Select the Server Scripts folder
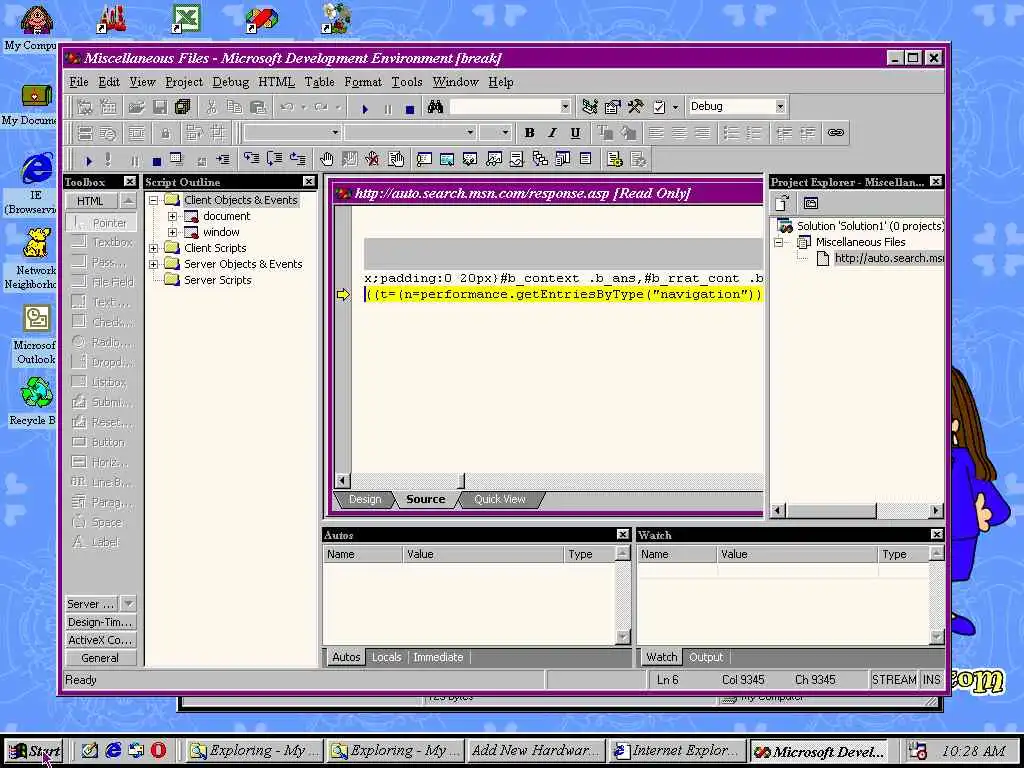 click(x=217, y=280)
